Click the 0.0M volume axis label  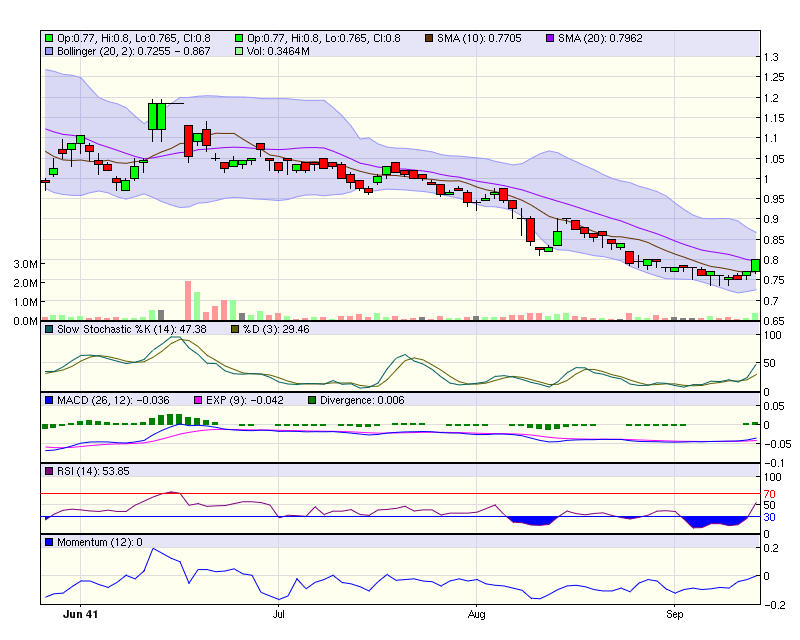26,321
